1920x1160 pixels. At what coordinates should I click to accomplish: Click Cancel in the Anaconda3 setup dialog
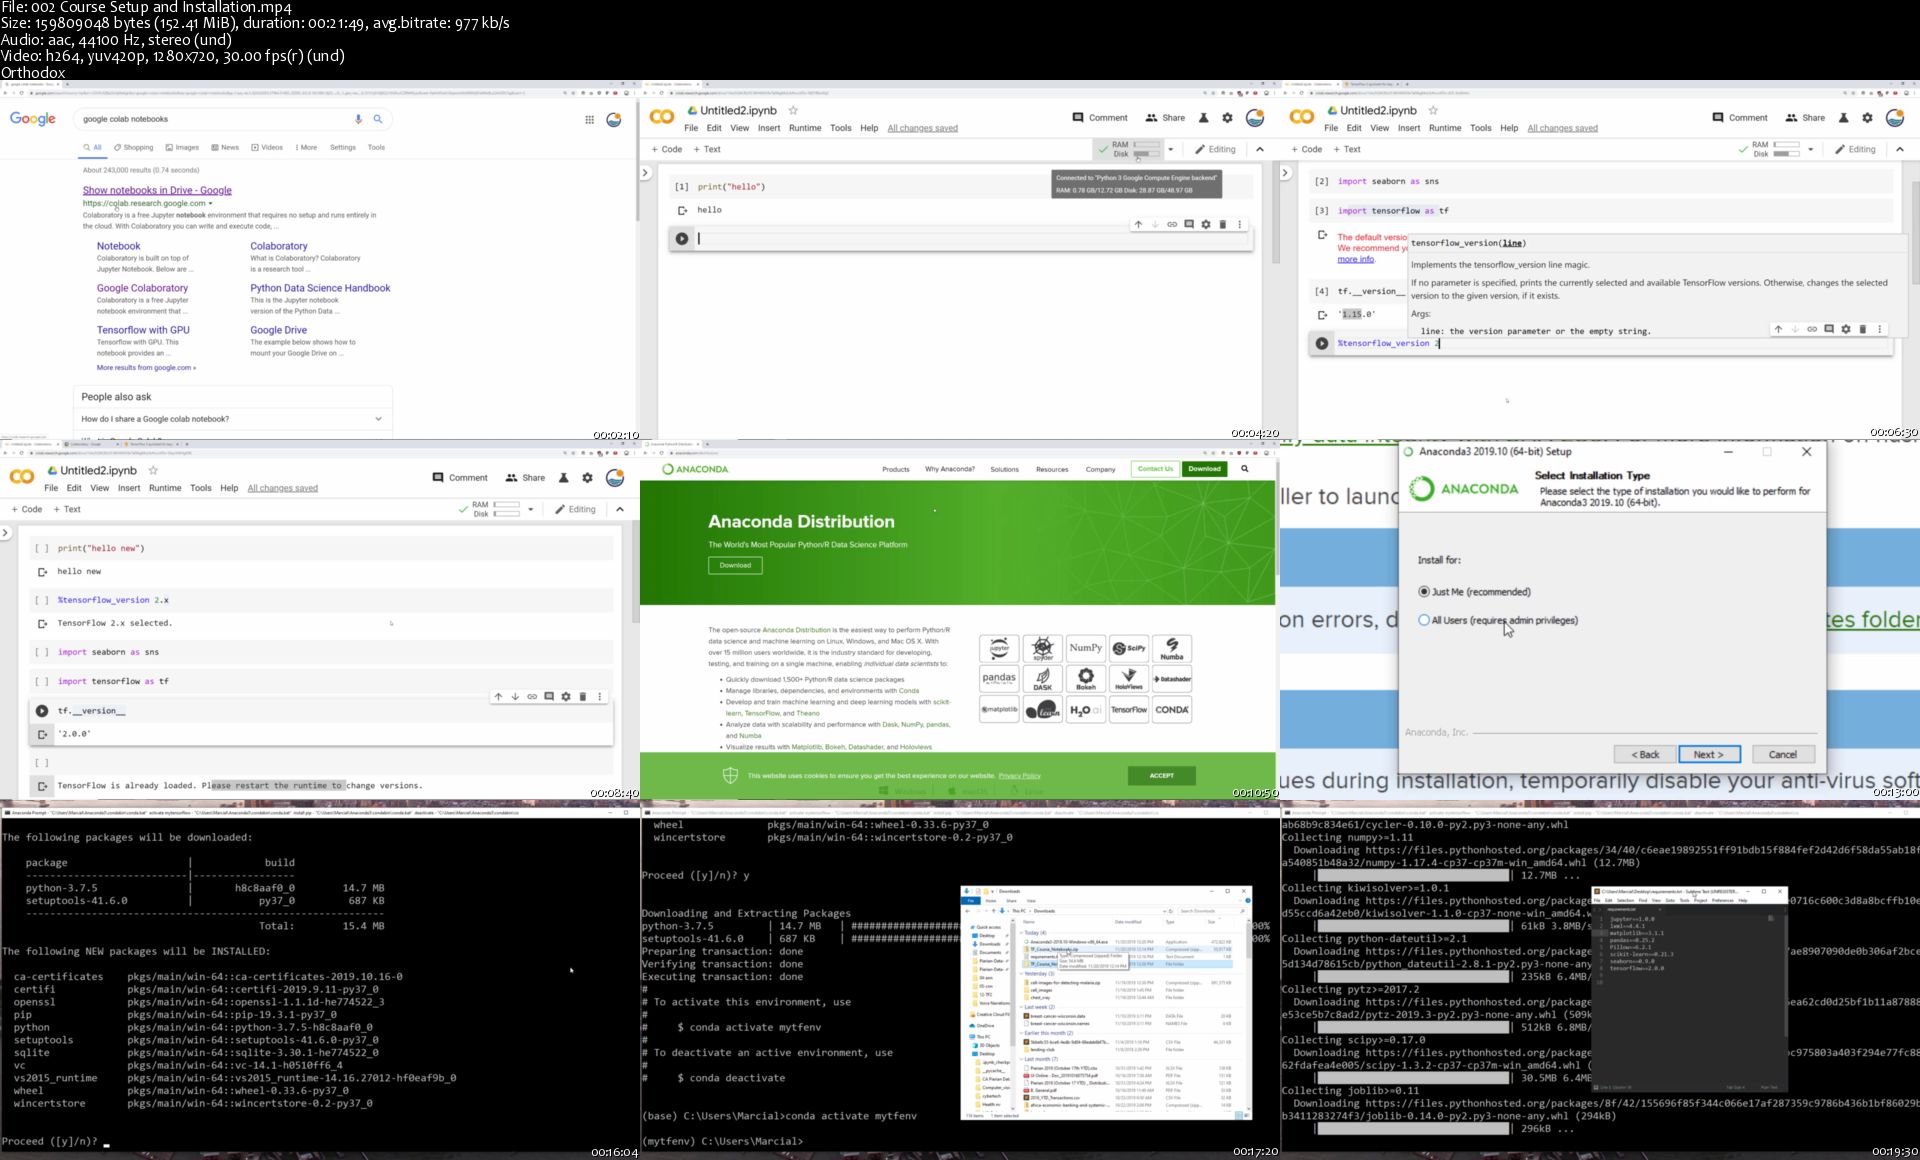coord(1783,754)
